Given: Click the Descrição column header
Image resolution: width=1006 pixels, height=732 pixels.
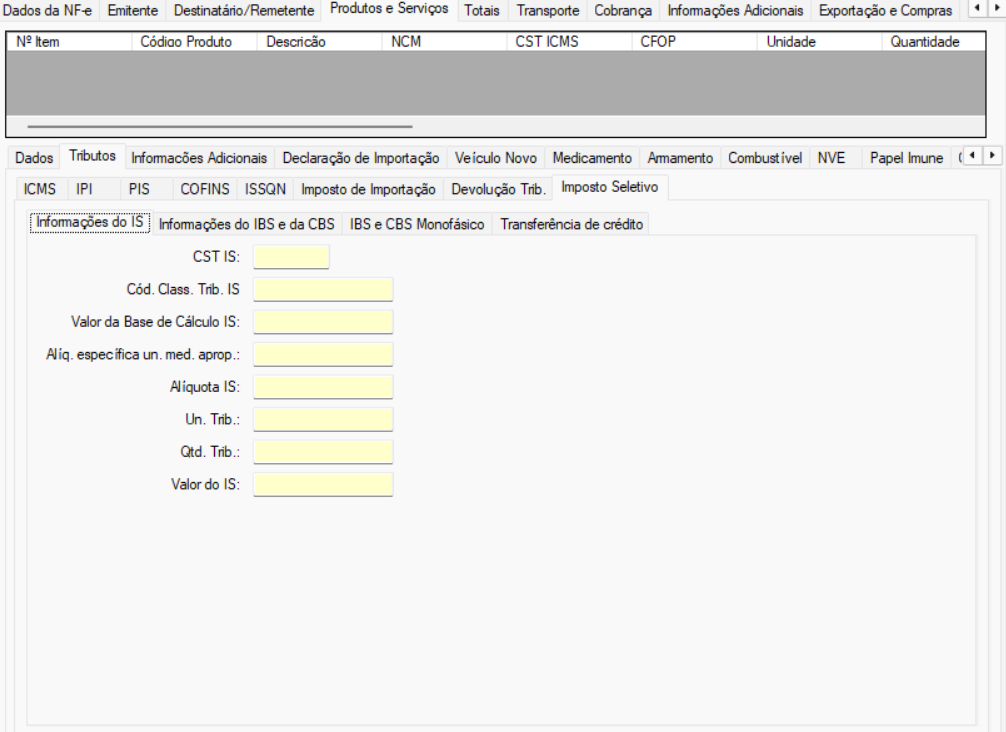Looking at the screenshot, I should (319, 42).
